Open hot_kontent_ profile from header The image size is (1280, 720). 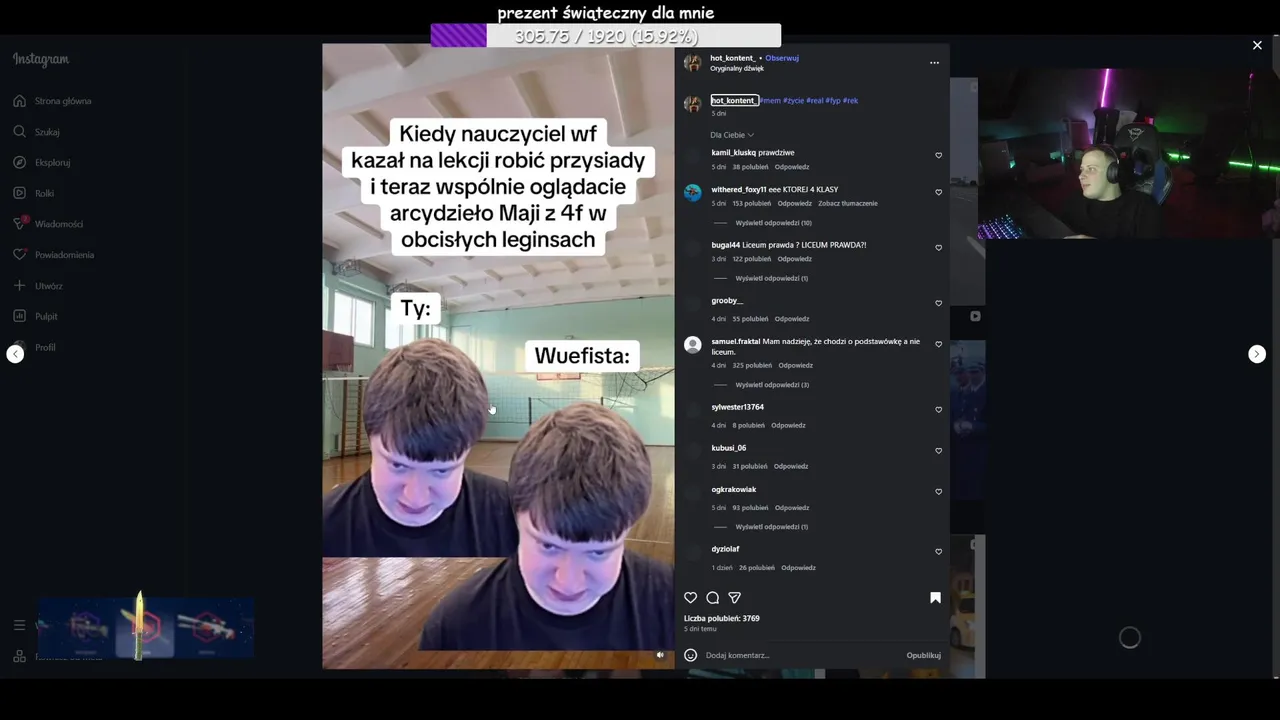point(733,58)
